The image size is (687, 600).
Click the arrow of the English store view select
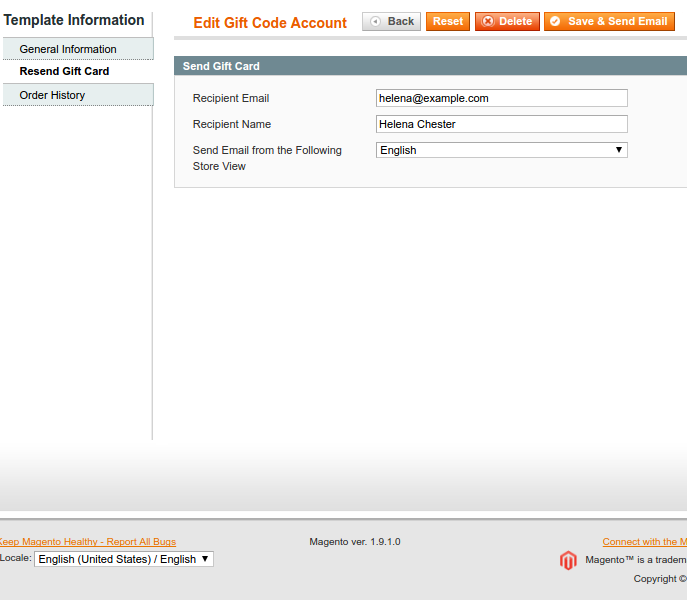point(619,150)
